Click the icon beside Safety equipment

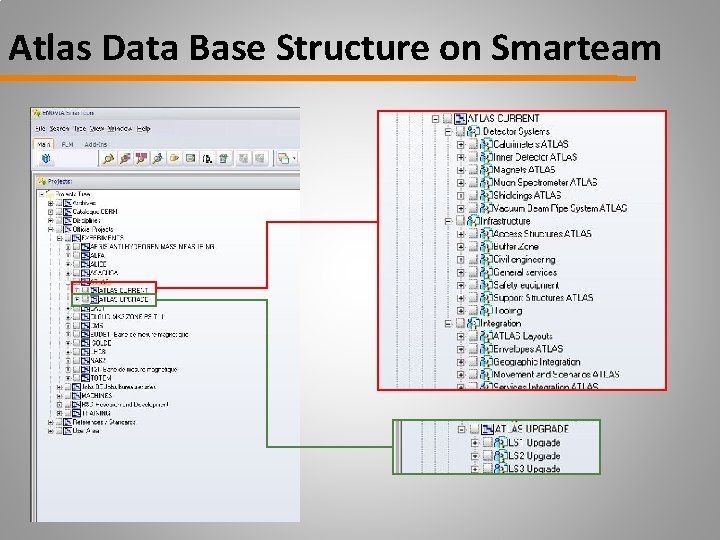pyautogui.click(x=486, y=285)
